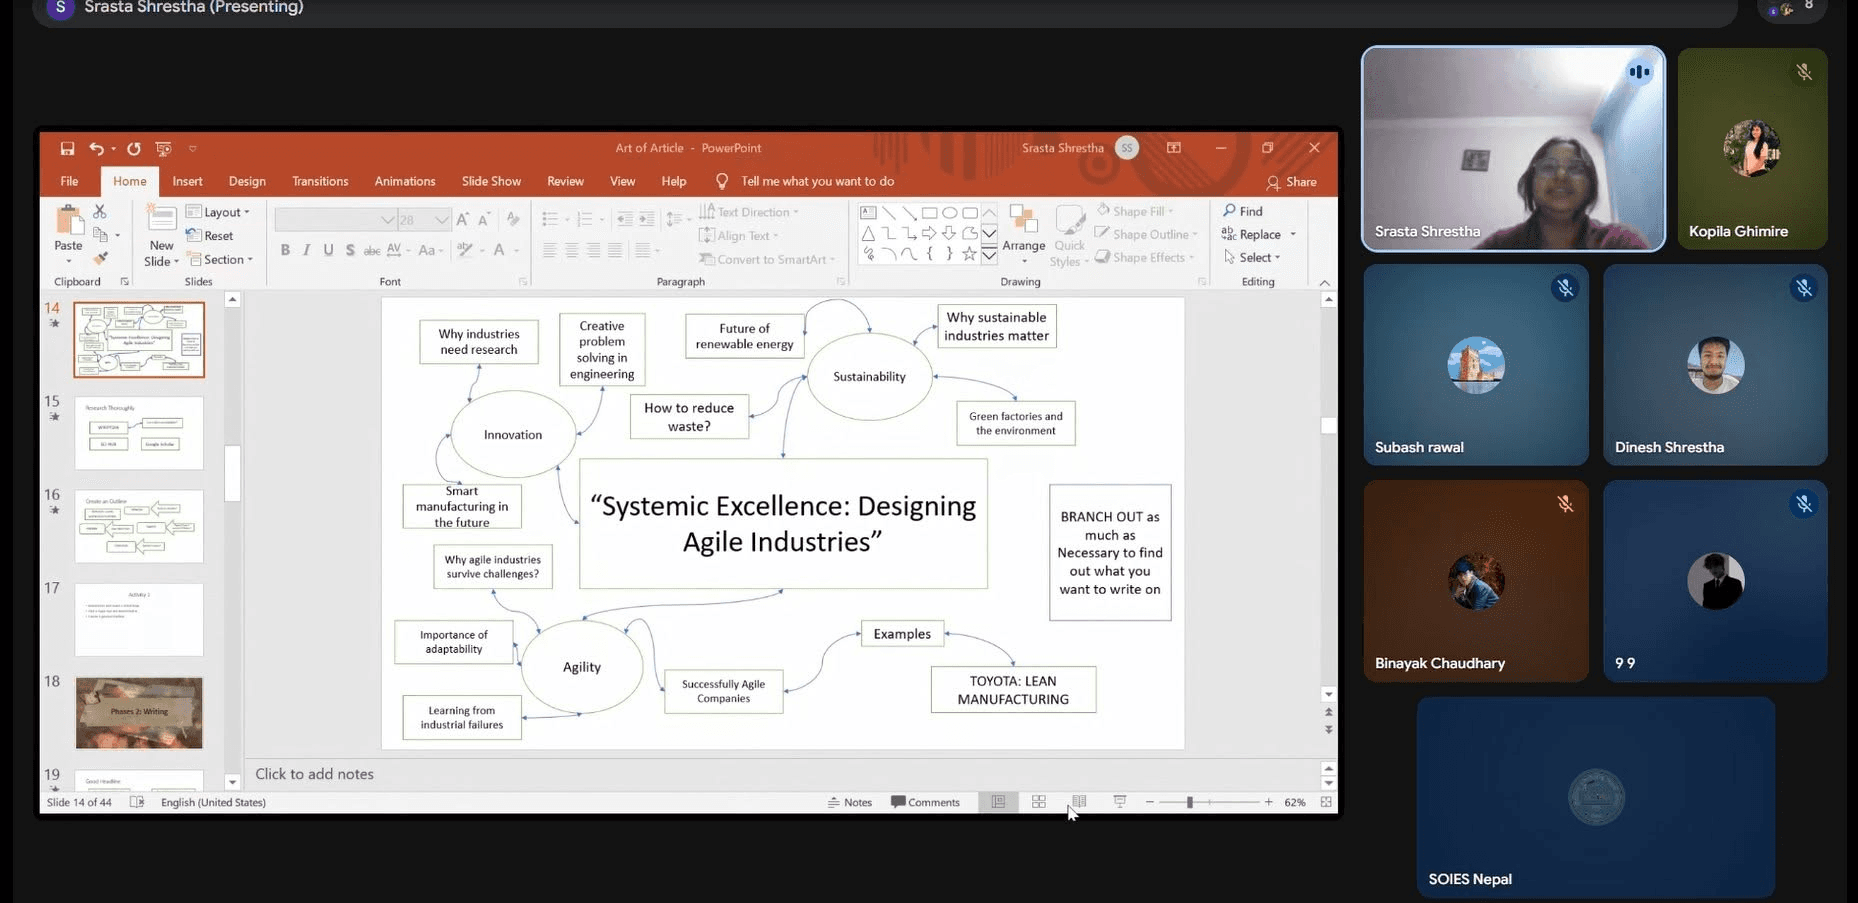This screenshot has width=1858, height=903.
Task: Click the Text Highlight Color icon
Action: click(x=465, y=250)
